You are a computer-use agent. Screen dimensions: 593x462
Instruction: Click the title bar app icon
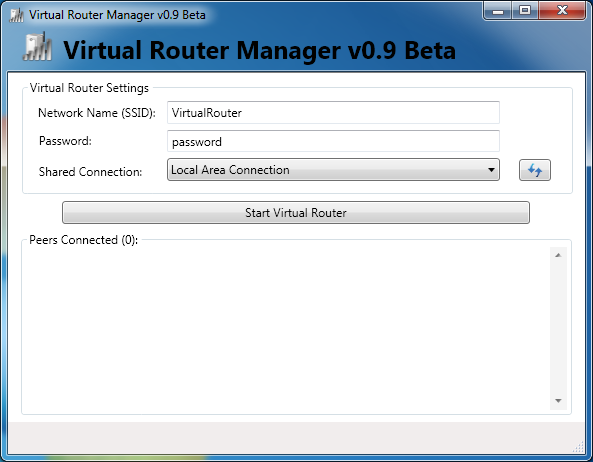coord(16,15)
